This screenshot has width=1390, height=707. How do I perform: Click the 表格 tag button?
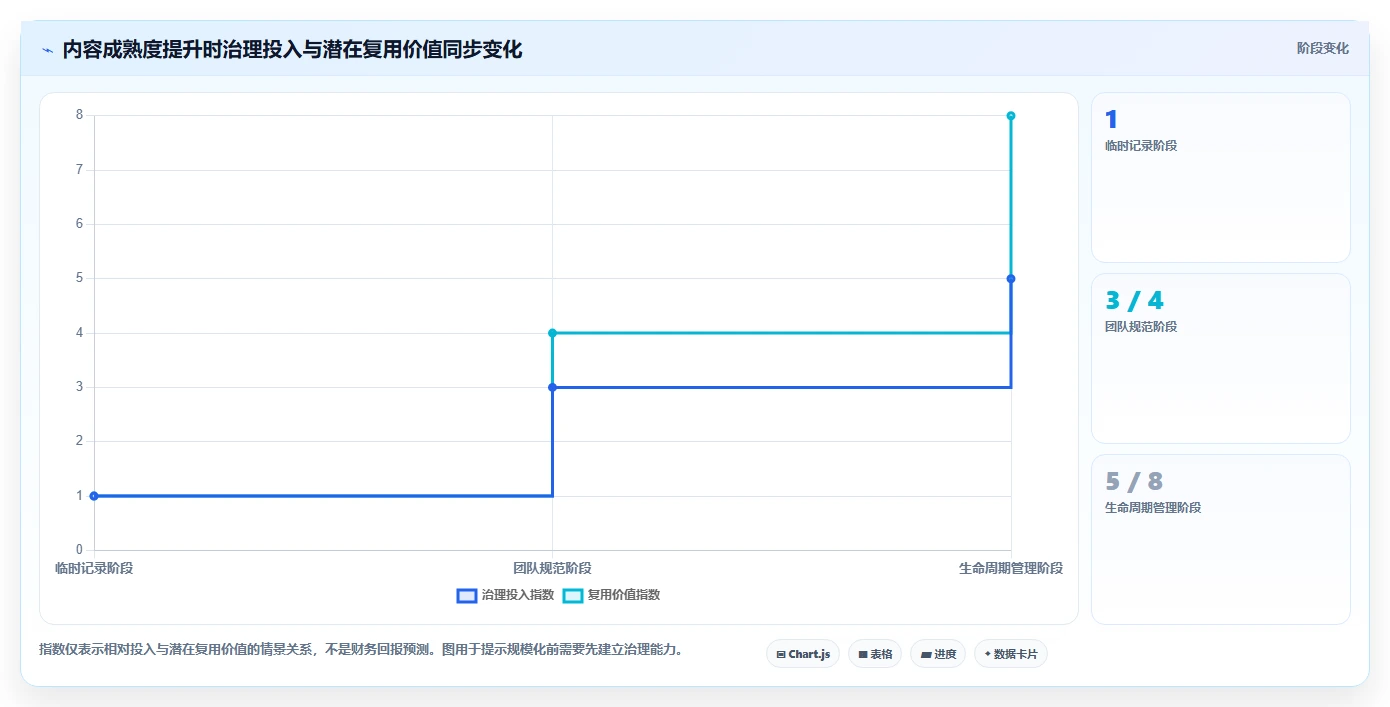875,654
